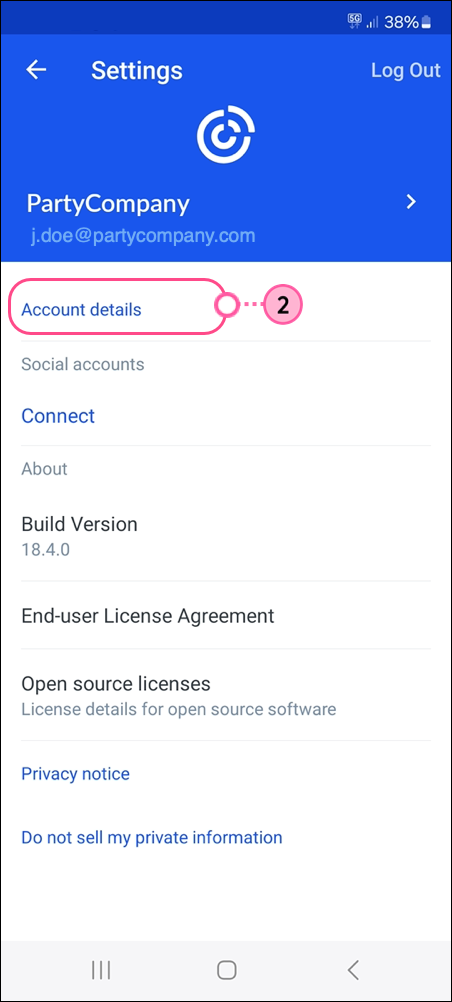Tap the Settings page title
Image resolution: width=452 pixels, height=1002 pixels.
[137, 70]
